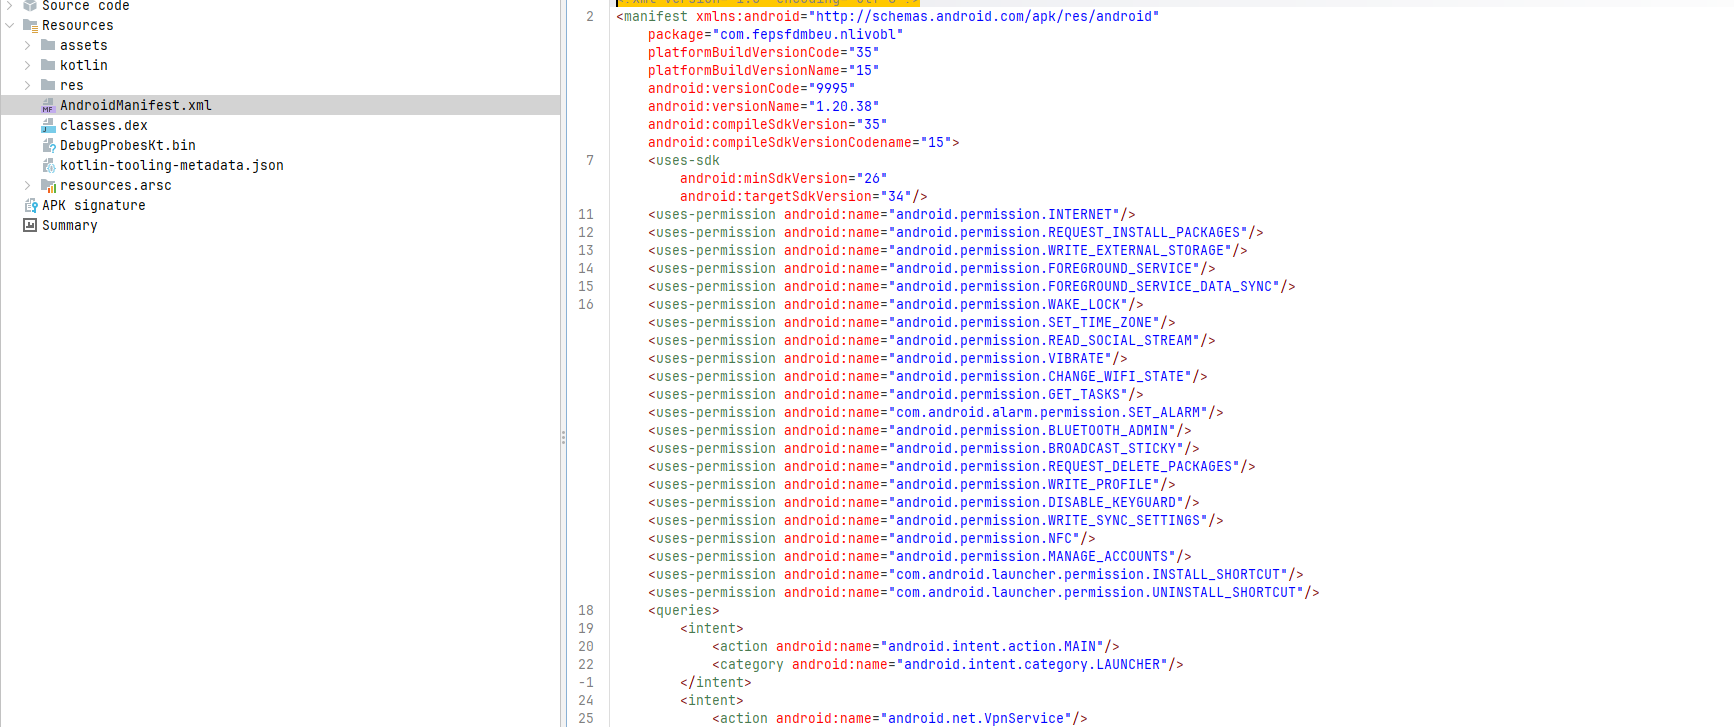Select the res folder label

(72, 85)
